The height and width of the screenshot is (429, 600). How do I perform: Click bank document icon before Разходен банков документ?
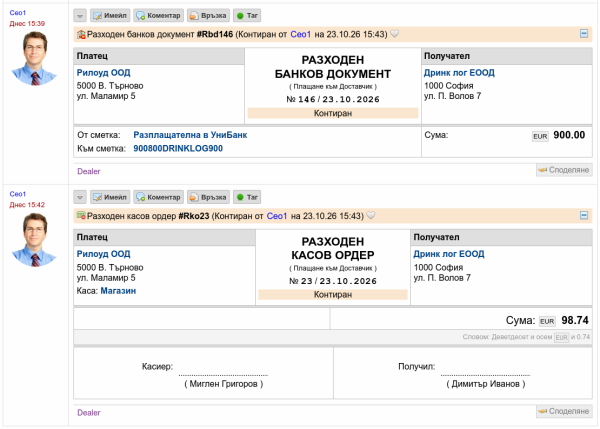(81, 34)
